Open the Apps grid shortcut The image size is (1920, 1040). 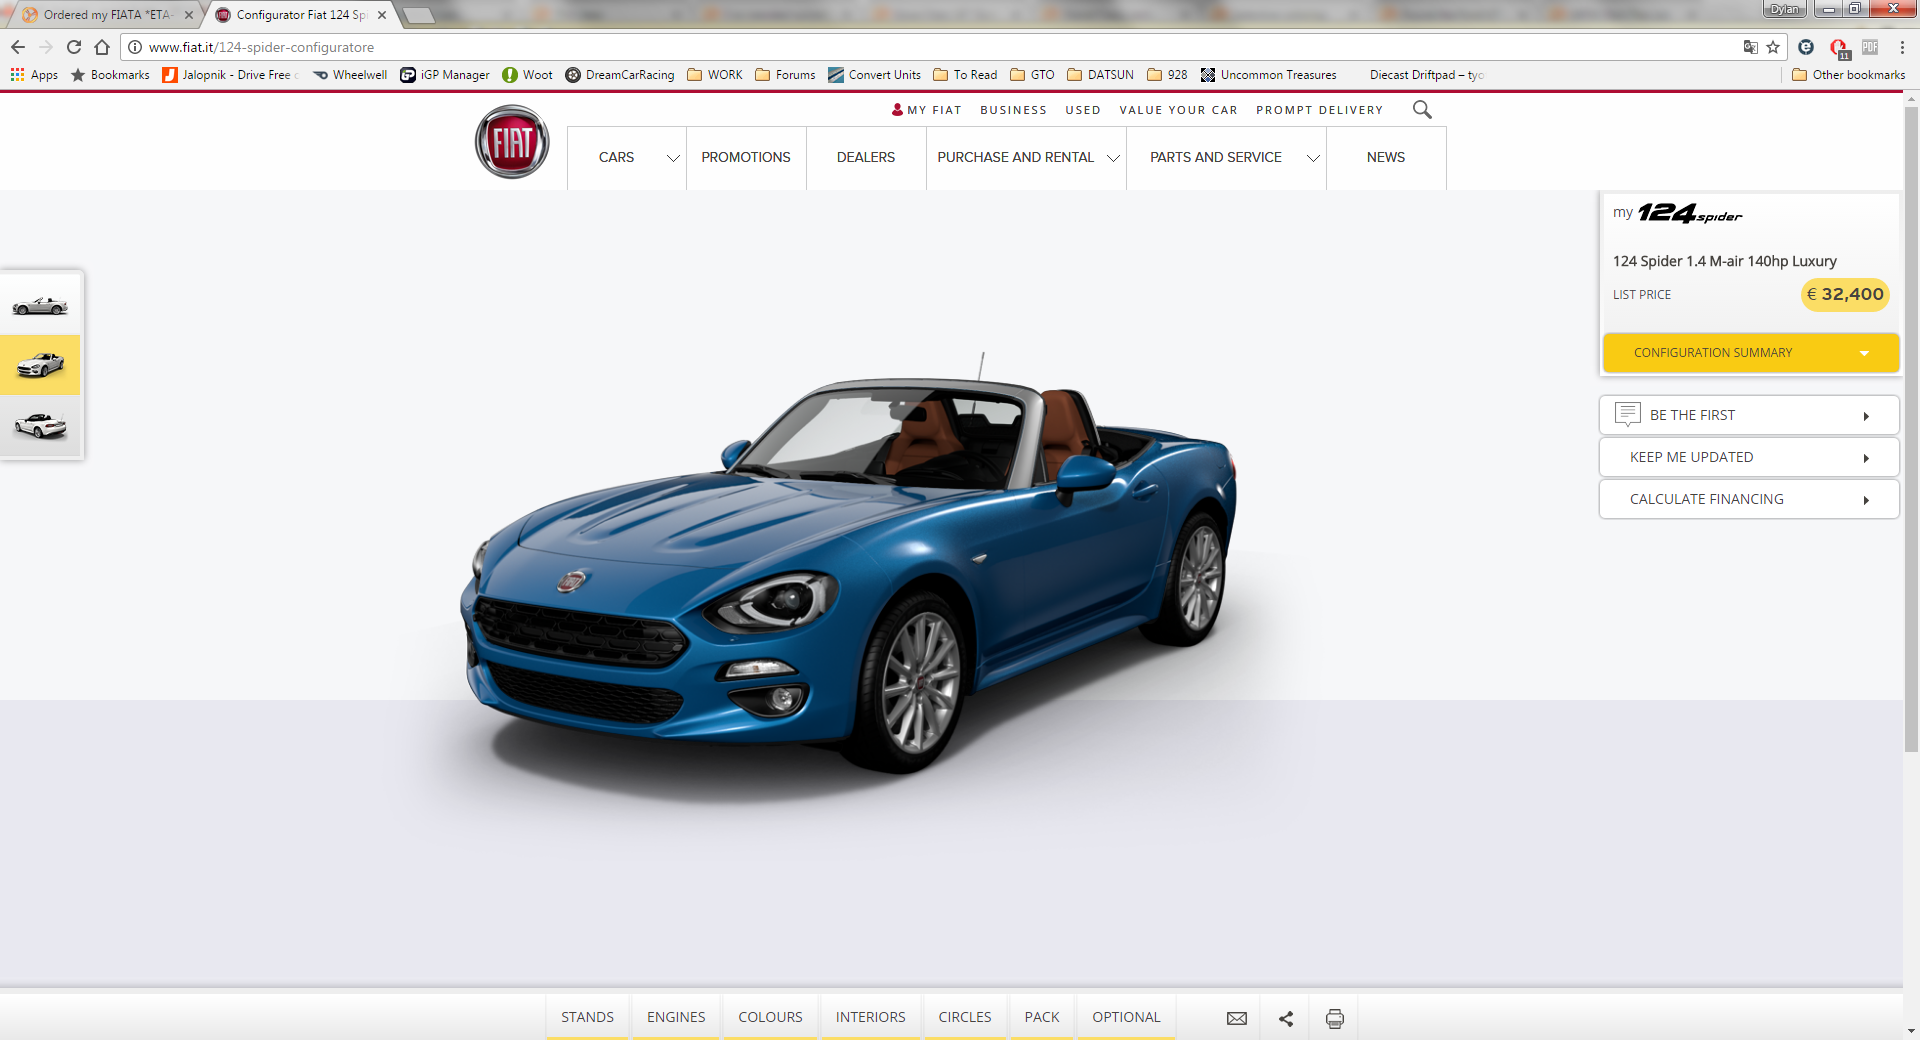(35, 75)
